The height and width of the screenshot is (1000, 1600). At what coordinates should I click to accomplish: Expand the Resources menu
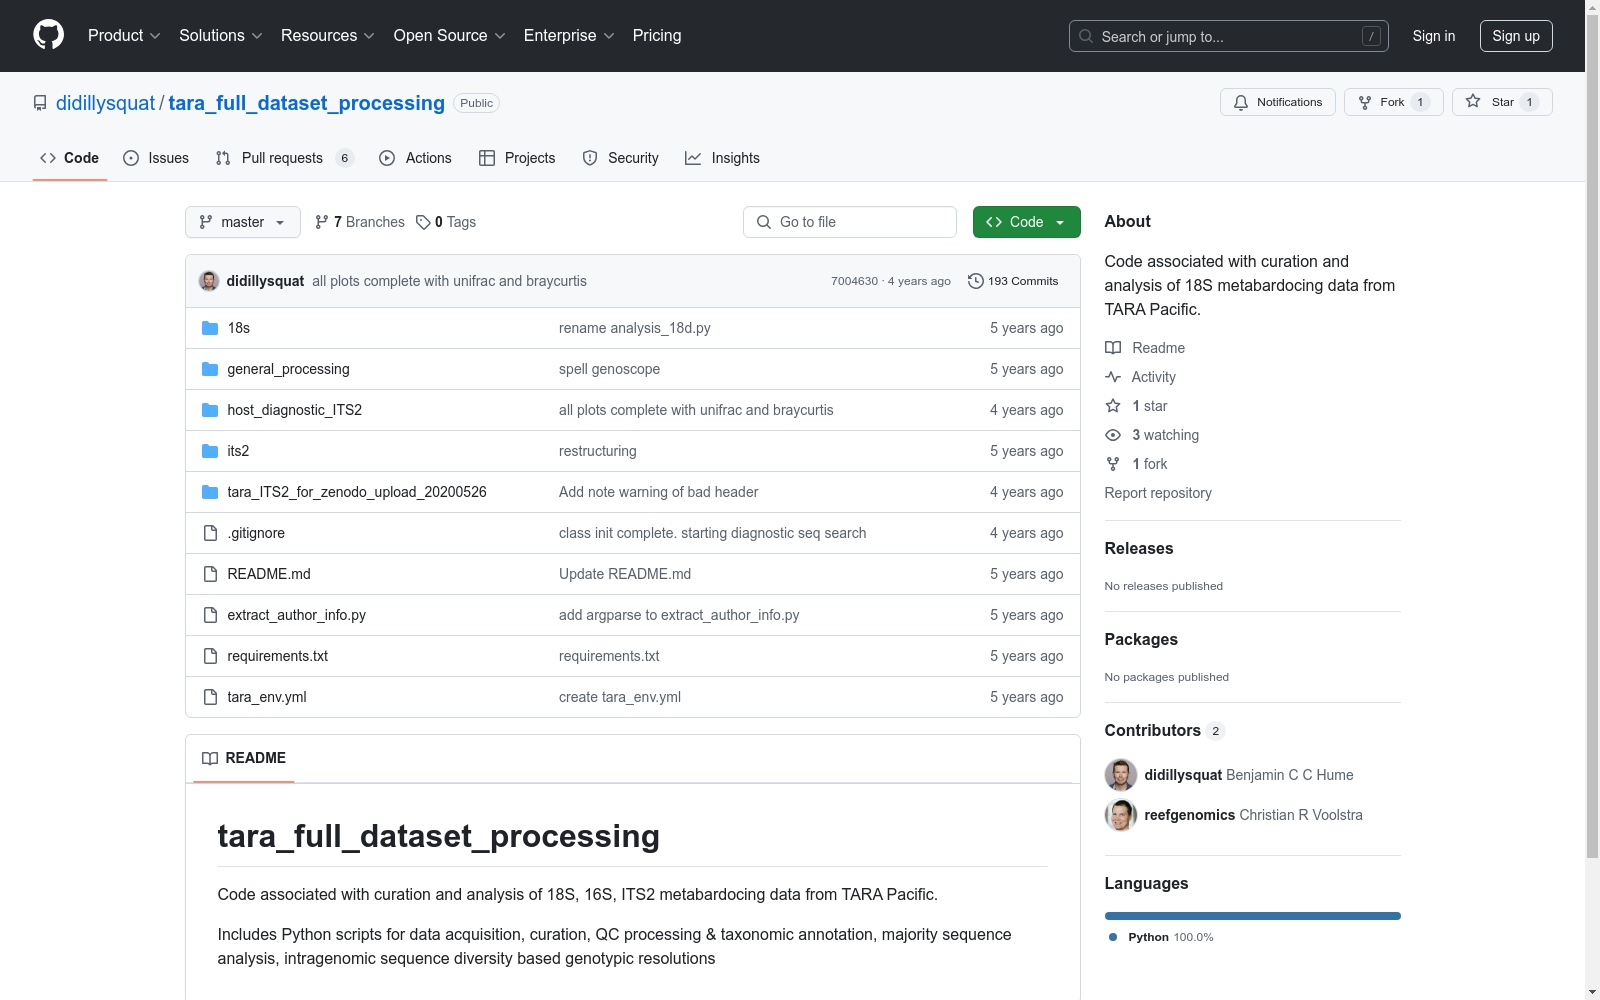[328, 36]
